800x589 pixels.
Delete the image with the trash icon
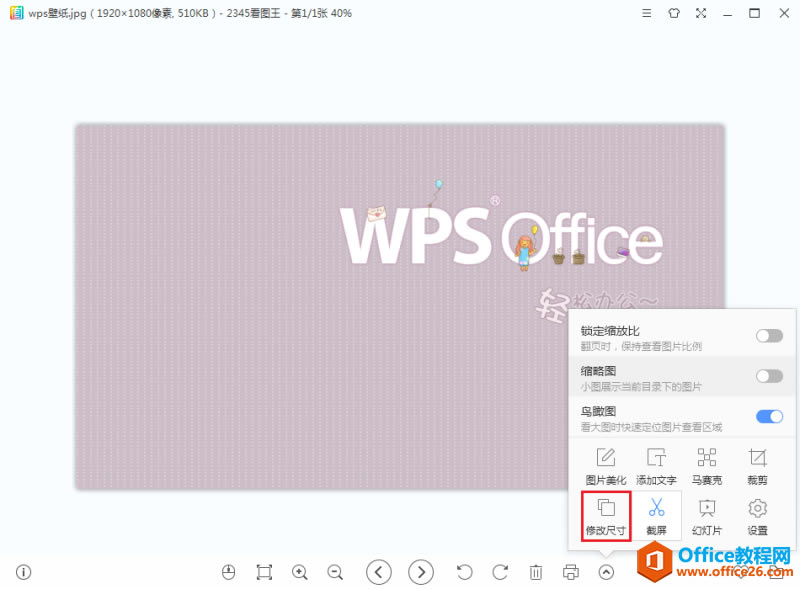[x=536, y=572]
